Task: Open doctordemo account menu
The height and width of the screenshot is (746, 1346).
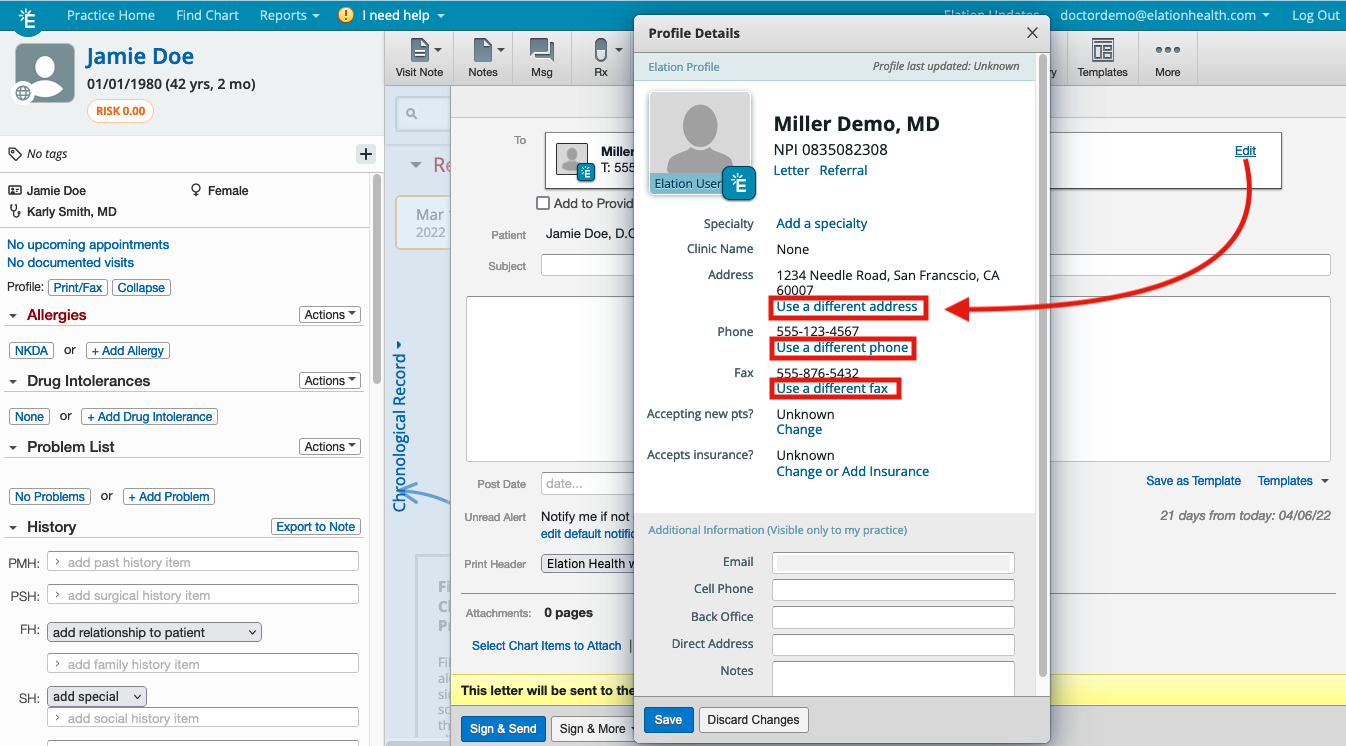Action: 1165,15
